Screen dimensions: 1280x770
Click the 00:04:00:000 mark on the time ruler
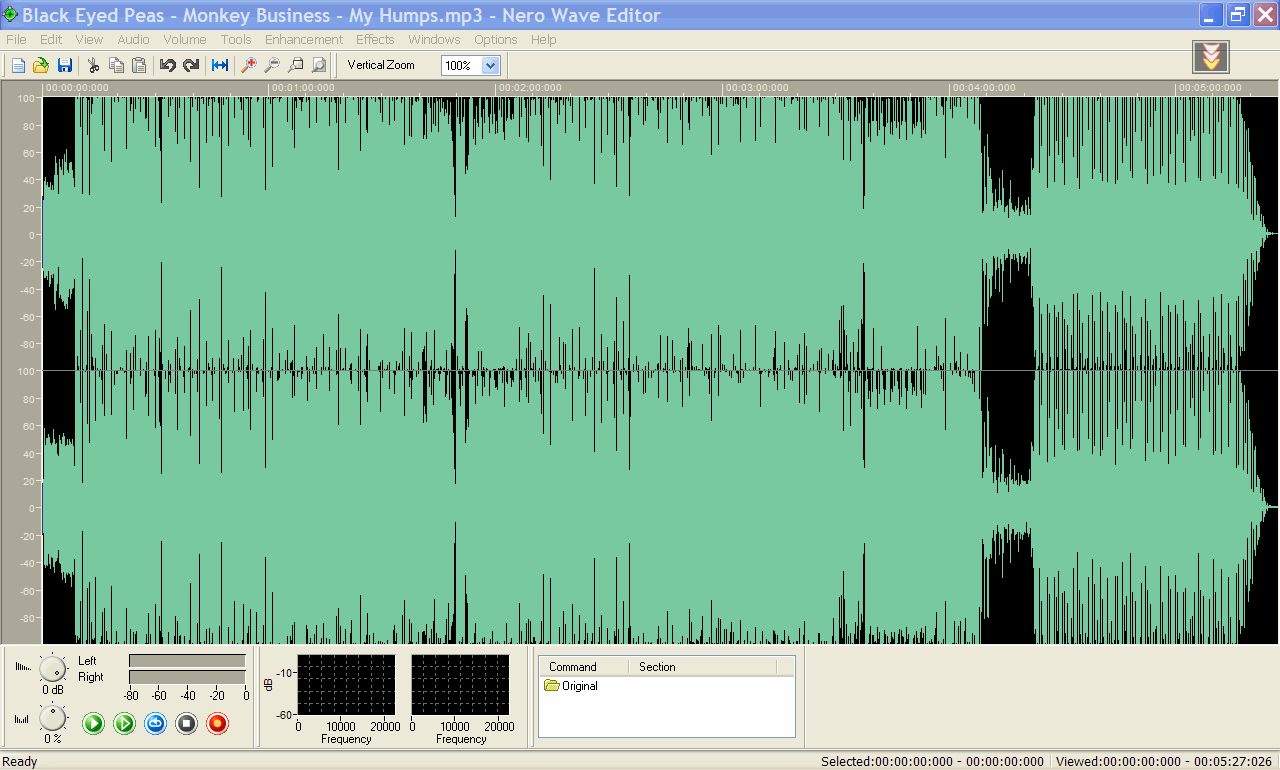tap(984, 88)
